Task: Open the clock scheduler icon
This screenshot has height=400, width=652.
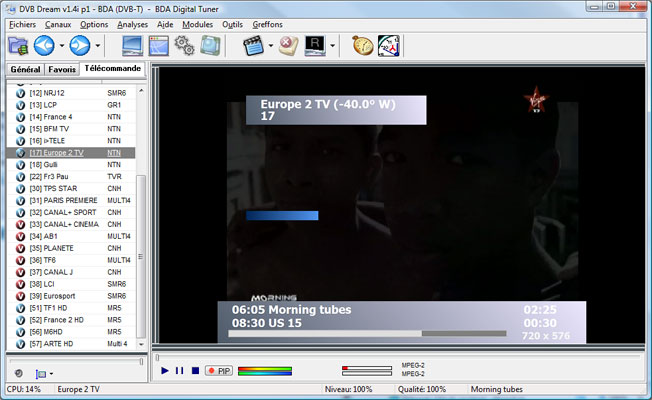Action: click(389, 46)
